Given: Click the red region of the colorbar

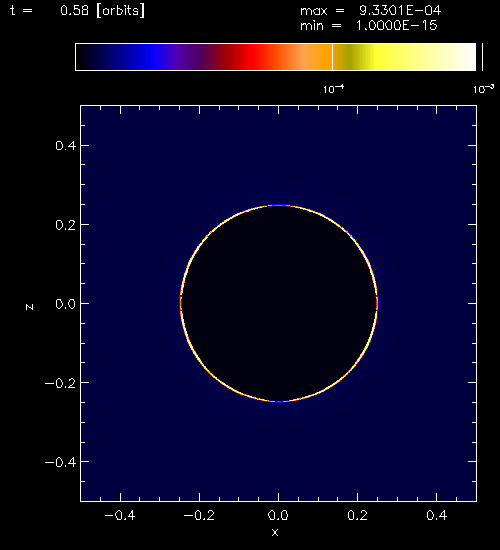Looking at the screenshot, I should pyautogui.click(x=256, y=57).
